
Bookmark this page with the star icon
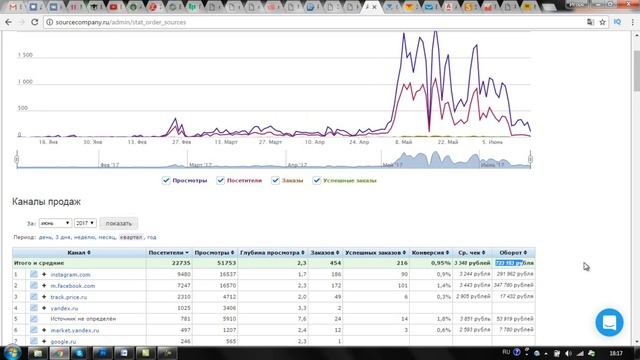click(602, 22)
